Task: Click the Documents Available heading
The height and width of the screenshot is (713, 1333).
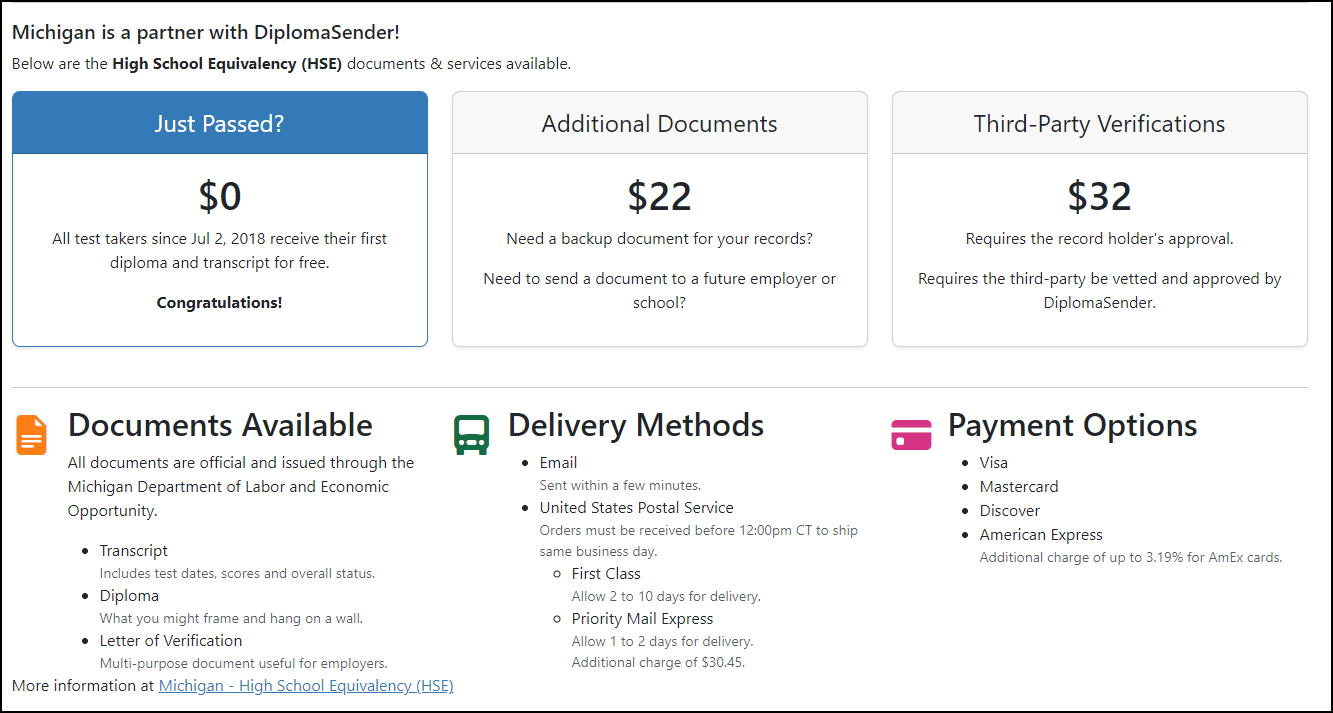Action: coord(220,425)
